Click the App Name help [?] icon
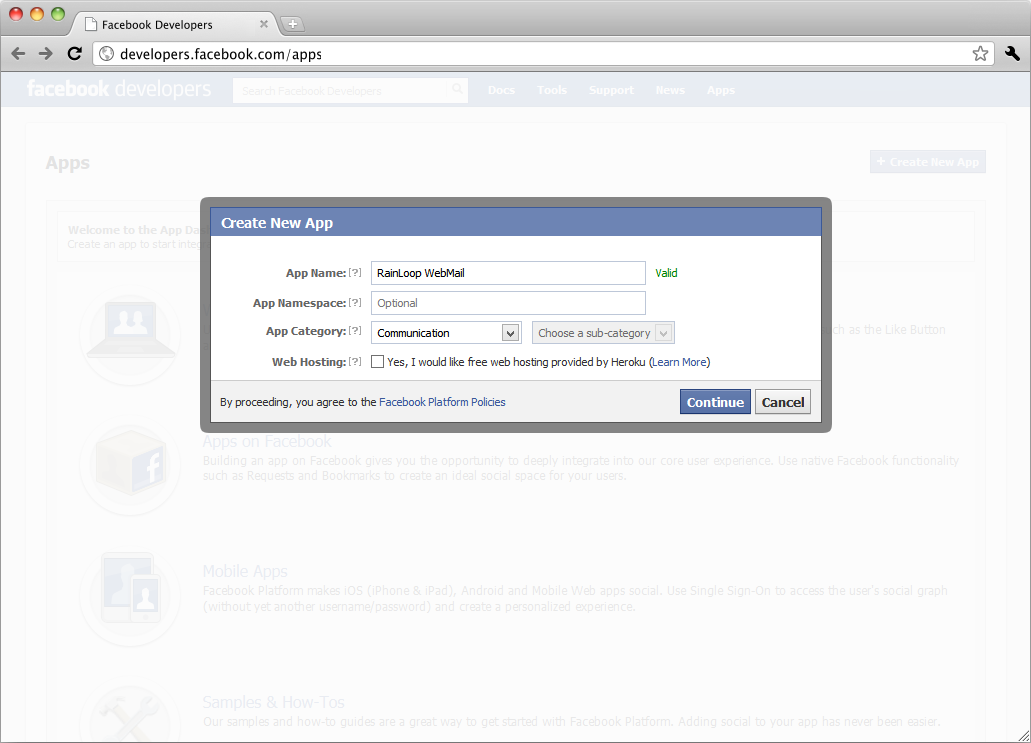This screenshot has width=1031, height=743. (355, 273)
